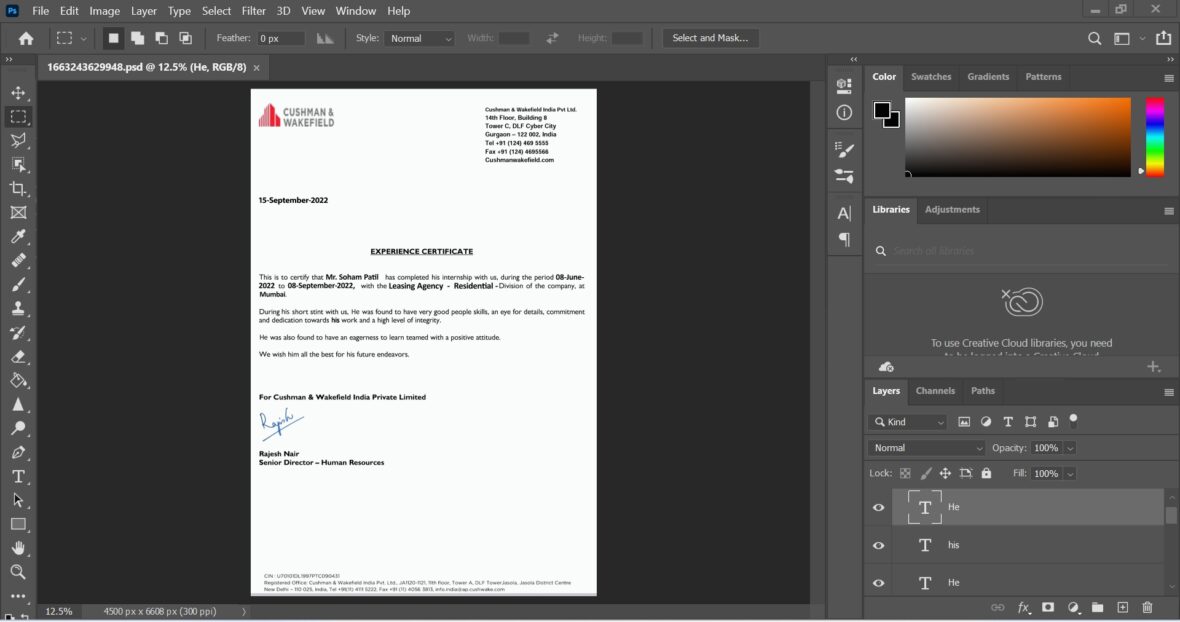1180x622 pixels.
Task: Activate the Crop tool
Action: tap(18, 188)
